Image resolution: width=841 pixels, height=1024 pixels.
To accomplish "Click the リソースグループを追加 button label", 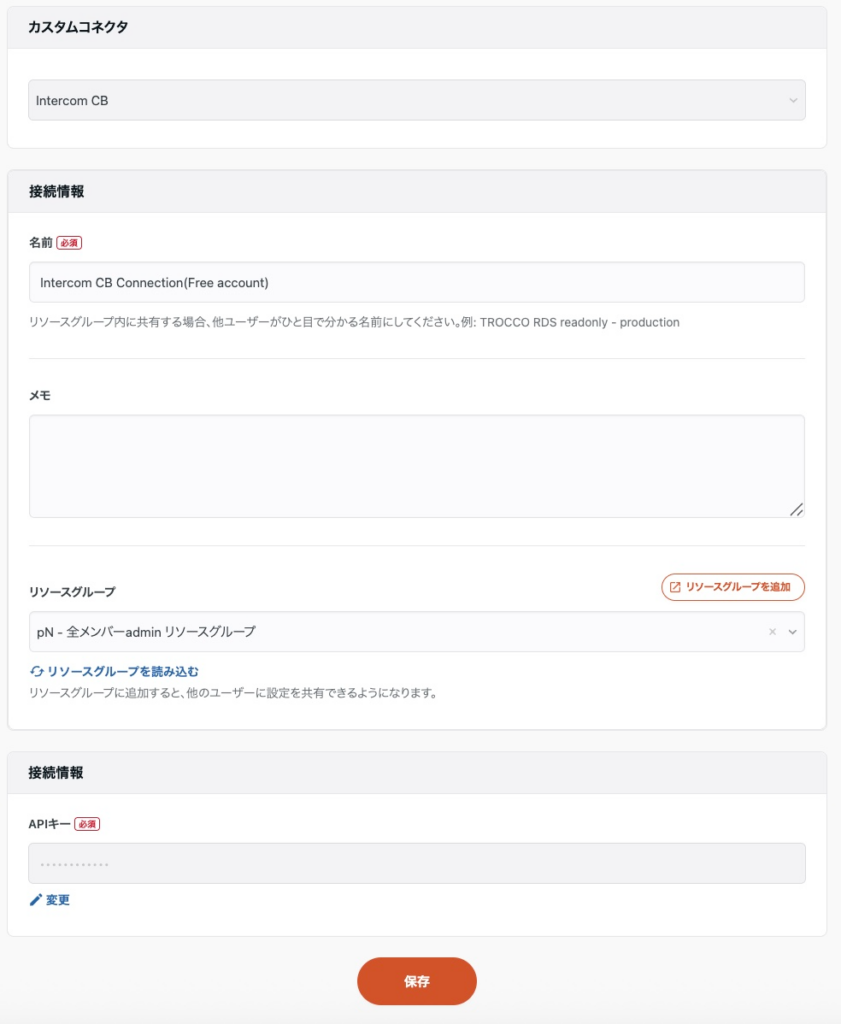I will pos(738,587).
